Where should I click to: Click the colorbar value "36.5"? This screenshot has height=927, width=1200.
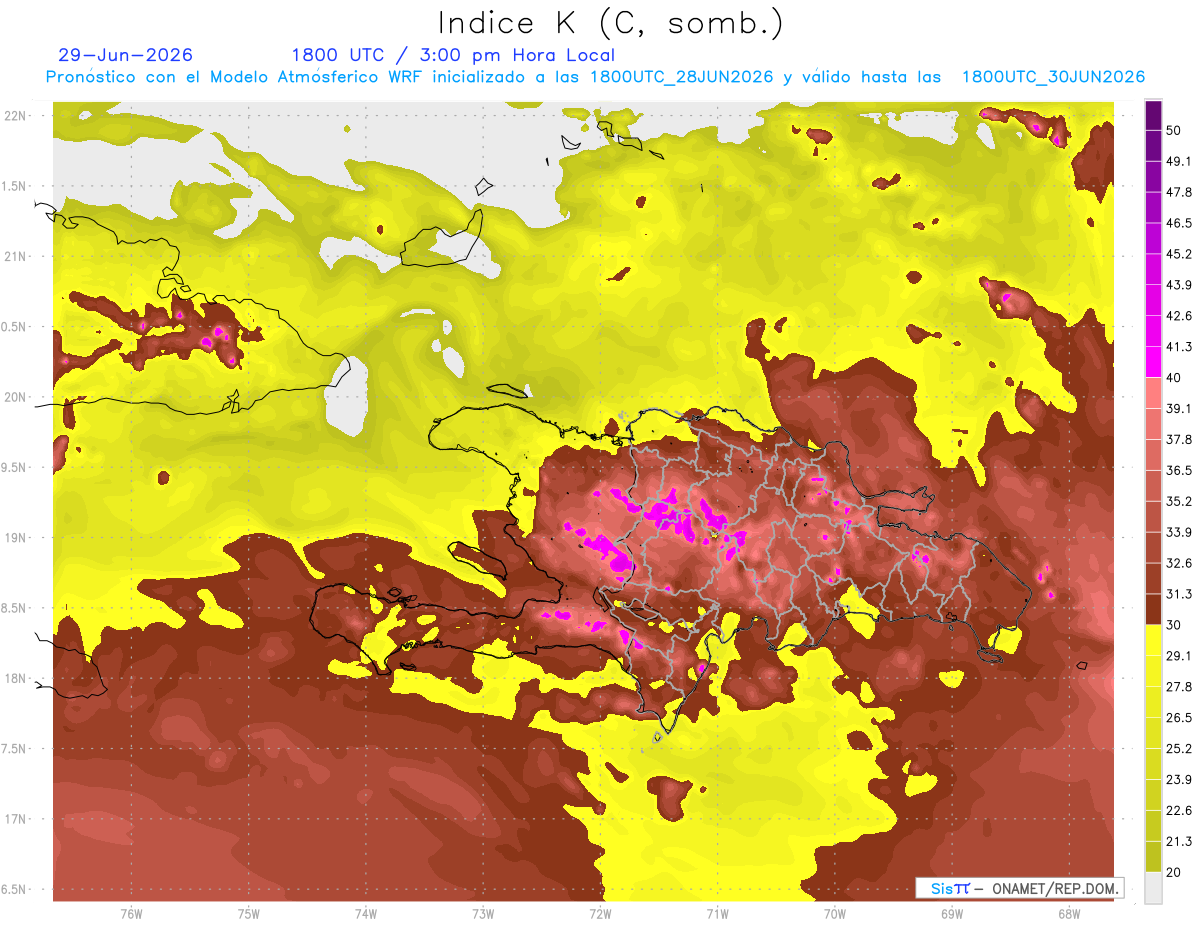(1179, 470)
